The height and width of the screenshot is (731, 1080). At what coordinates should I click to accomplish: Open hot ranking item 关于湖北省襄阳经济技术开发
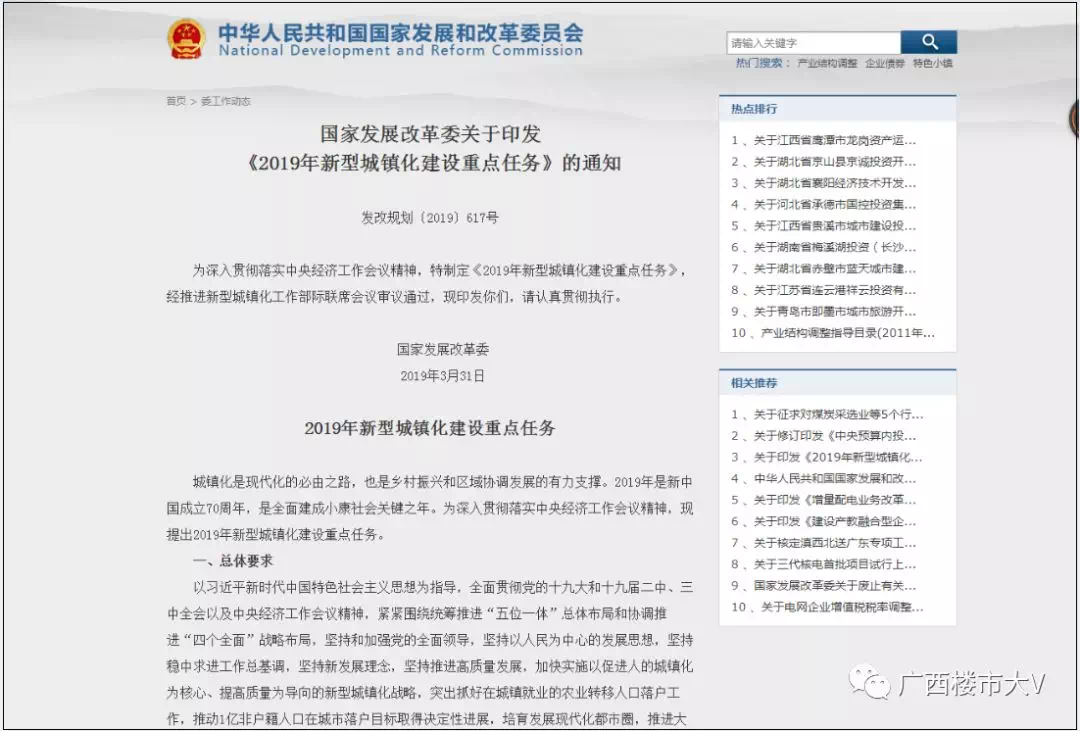pyautogui.click(x=835, y=183)
